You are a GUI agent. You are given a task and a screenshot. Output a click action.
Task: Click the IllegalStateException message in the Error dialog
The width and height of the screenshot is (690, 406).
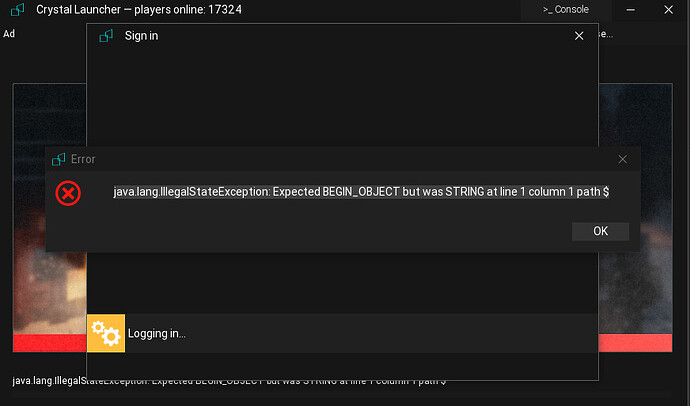tap(361, 192)
